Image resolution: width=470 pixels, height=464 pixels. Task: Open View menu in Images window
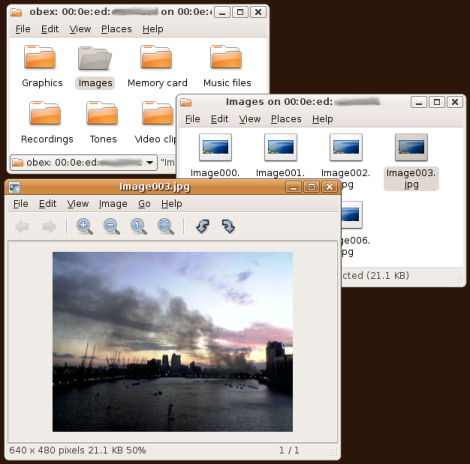(250, 119)
